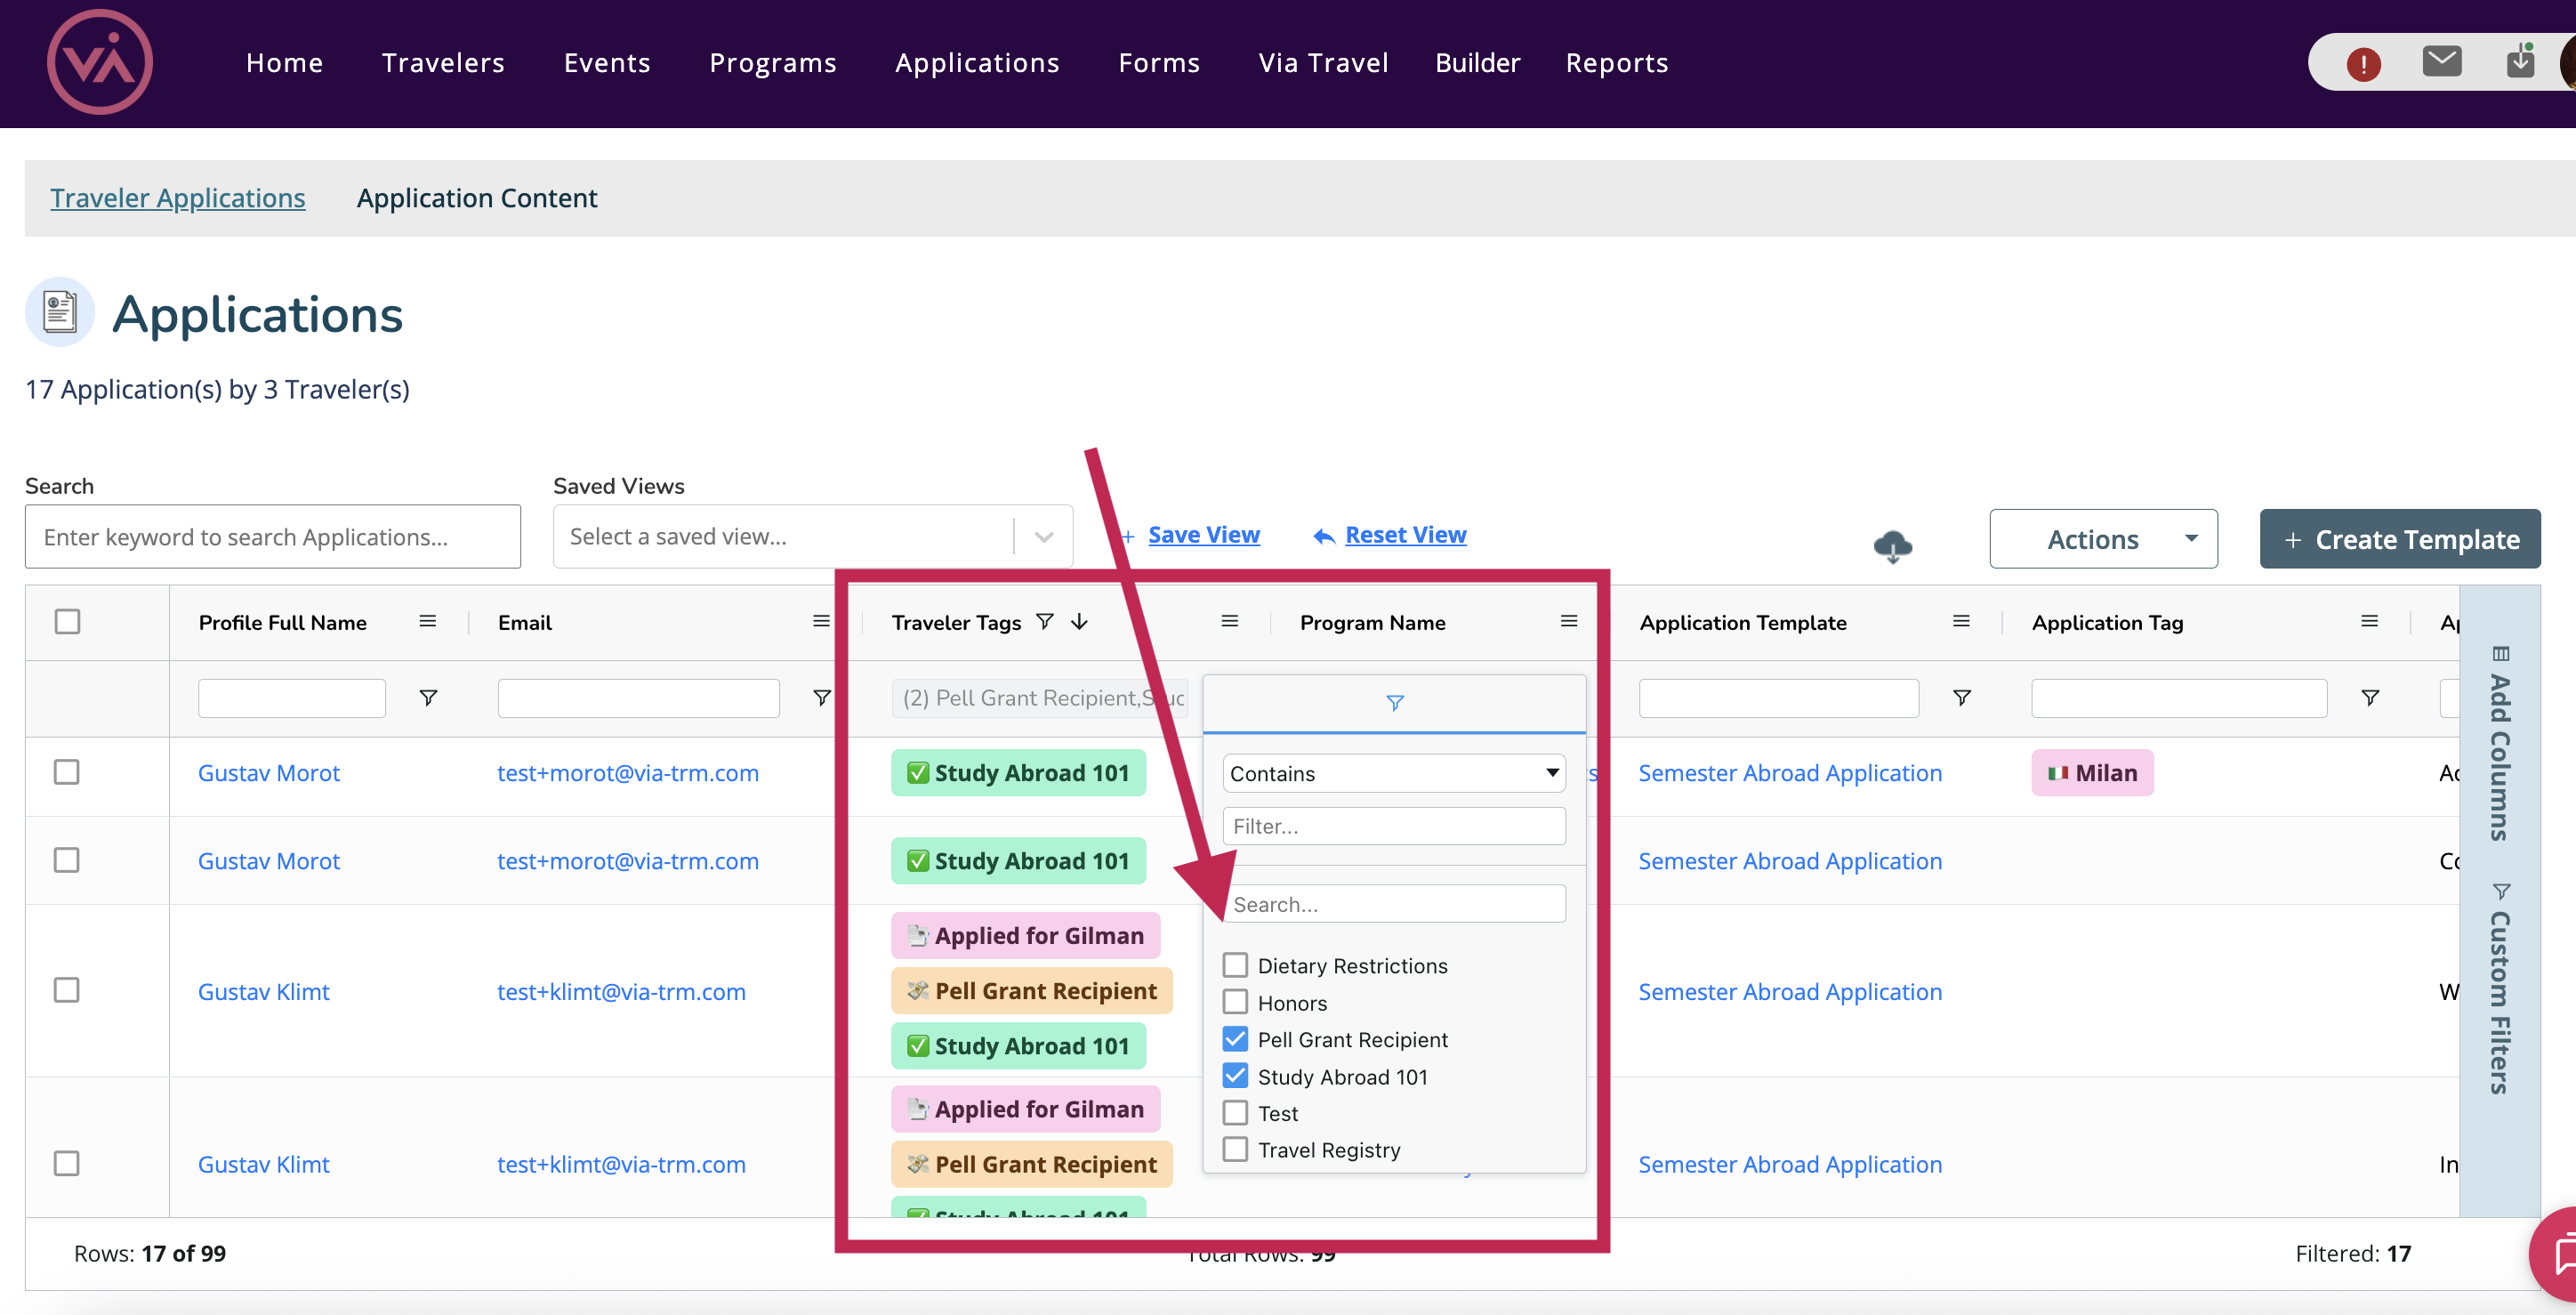Screen dimensions: 2576x1315
Task: Toggle the select-all header checkbox
Action: tap(67, 621)
